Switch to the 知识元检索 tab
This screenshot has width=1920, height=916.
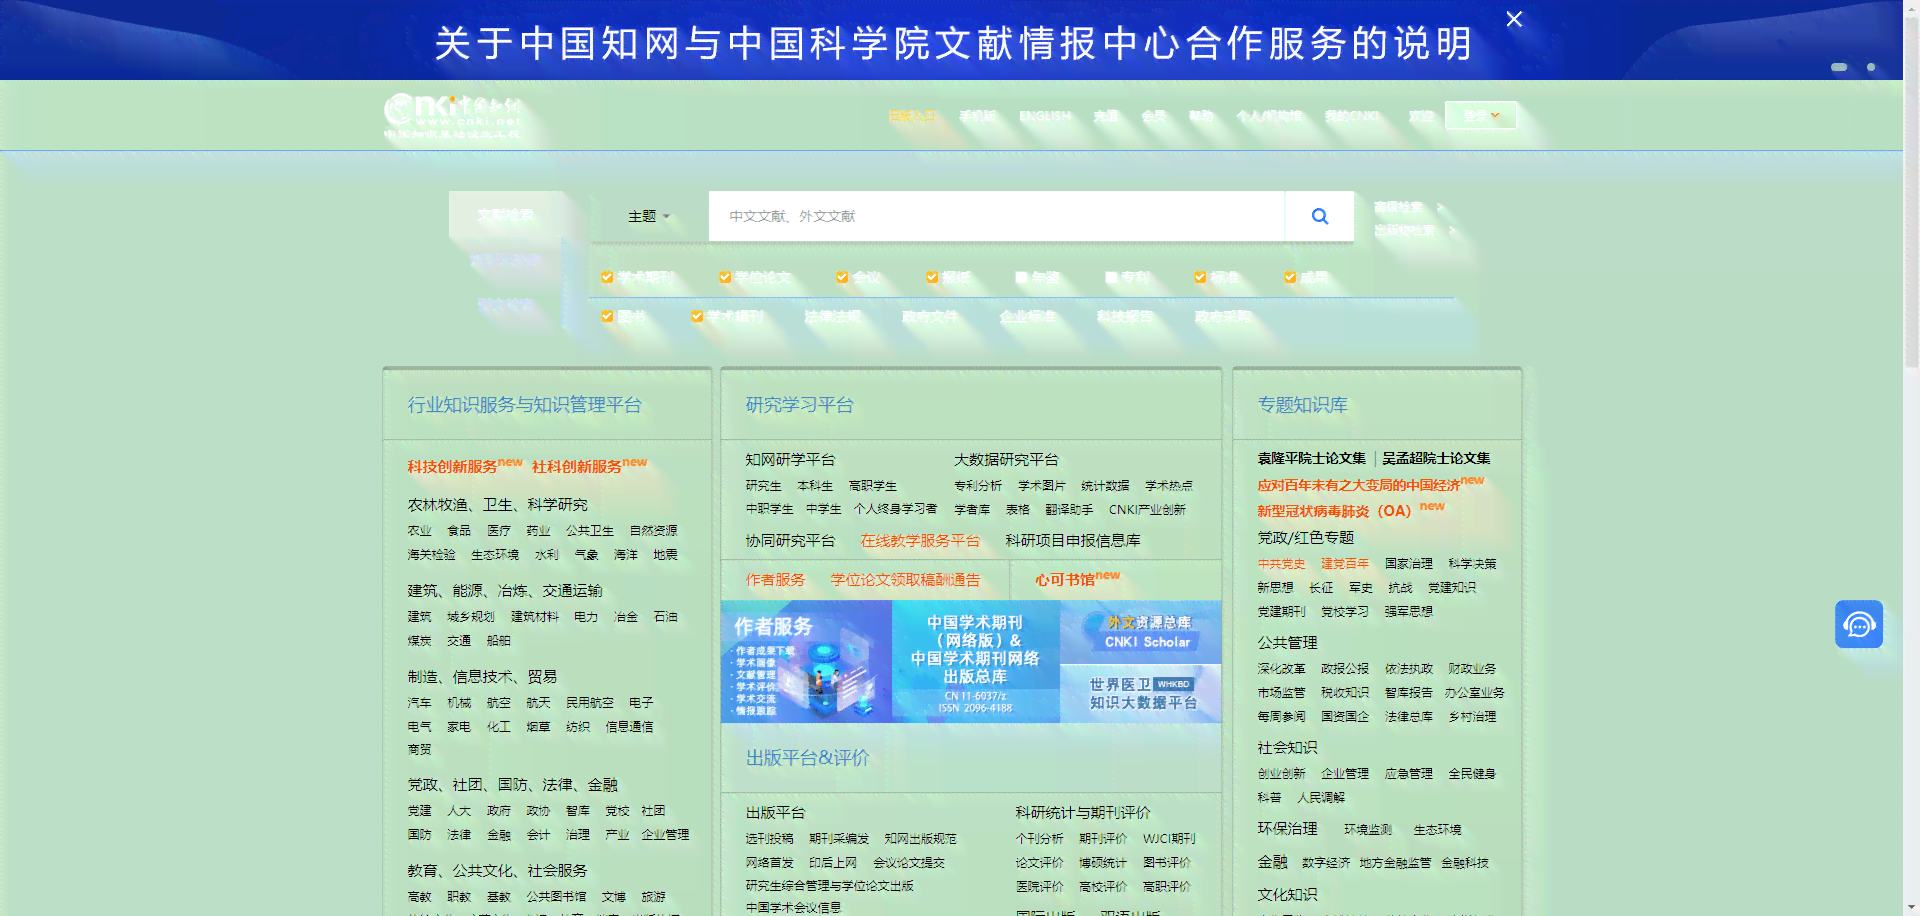pos(505,260)
